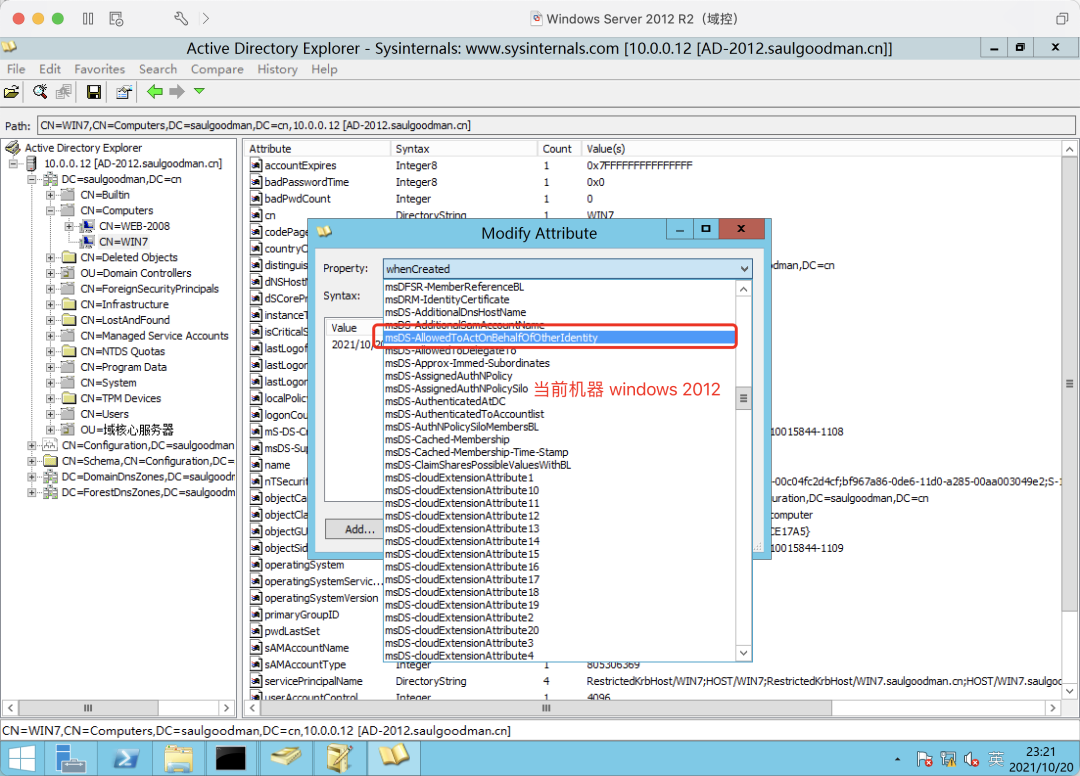Open the Edit menu
This screenshot has width=1080, height=776.
(x=50, y=69)
